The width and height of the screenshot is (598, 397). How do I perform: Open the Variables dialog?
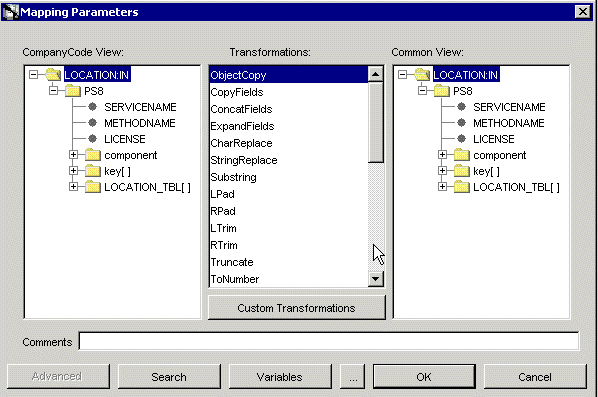click(280, 376)
